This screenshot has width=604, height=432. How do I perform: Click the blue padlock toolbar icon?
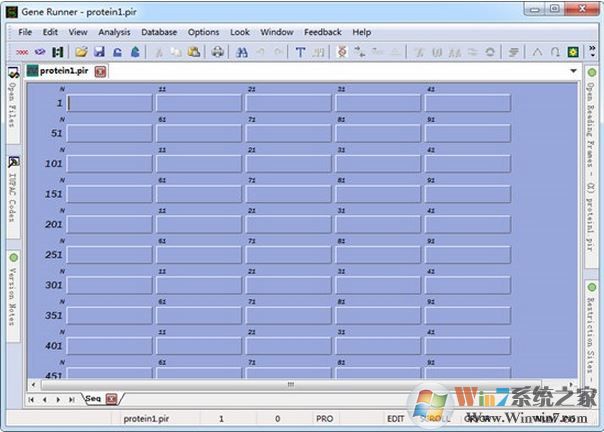(117, 52)
